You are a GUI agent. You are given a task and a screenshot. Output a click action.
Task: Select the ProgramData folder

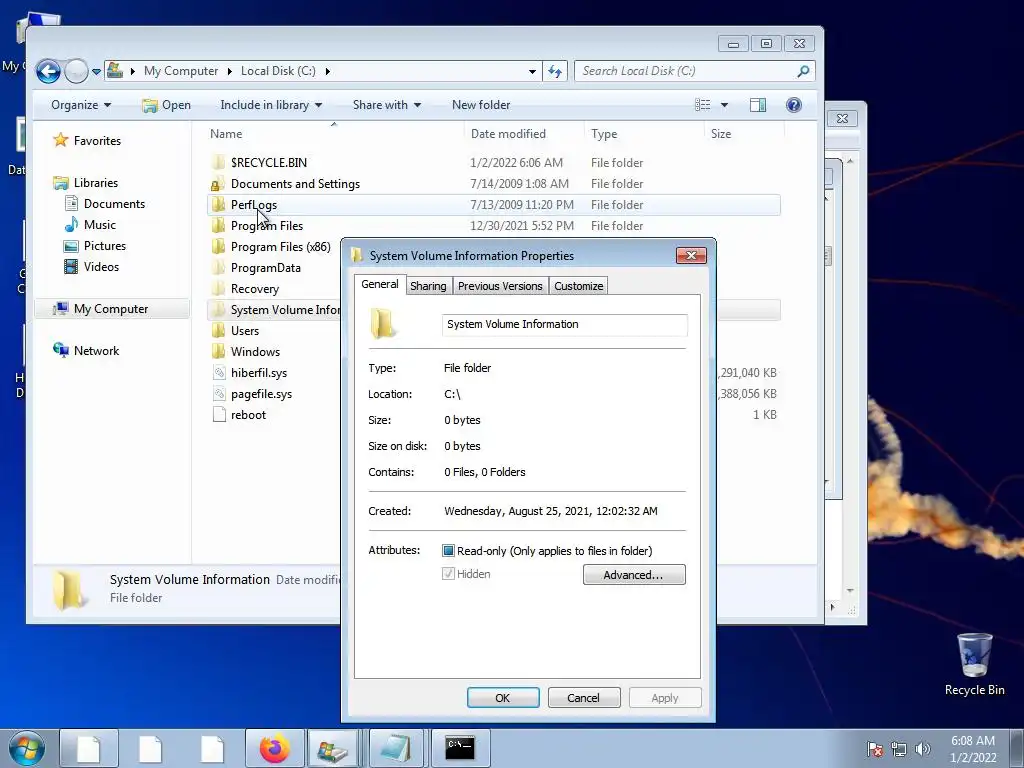pyautogui.click(x=266, y=268)
